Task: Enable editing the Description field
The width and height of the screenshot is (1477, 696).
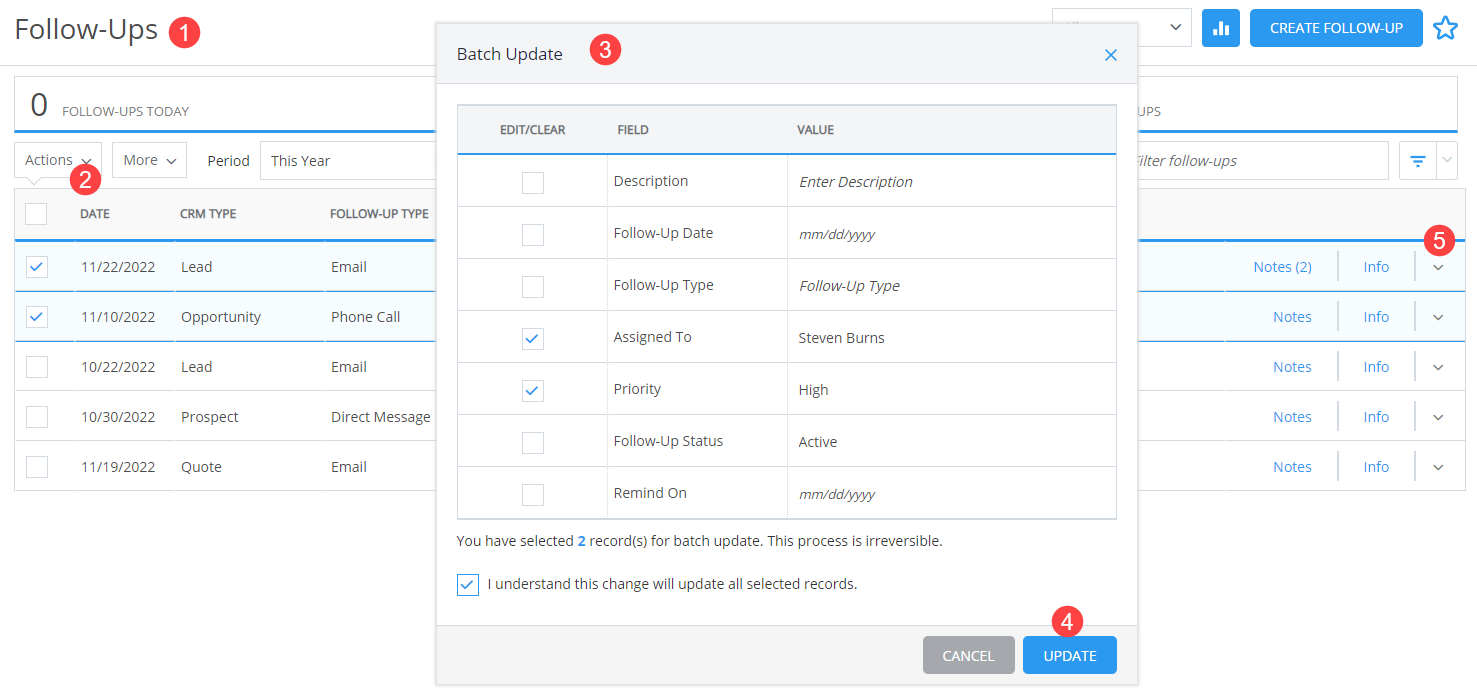Action: (533, 182)
